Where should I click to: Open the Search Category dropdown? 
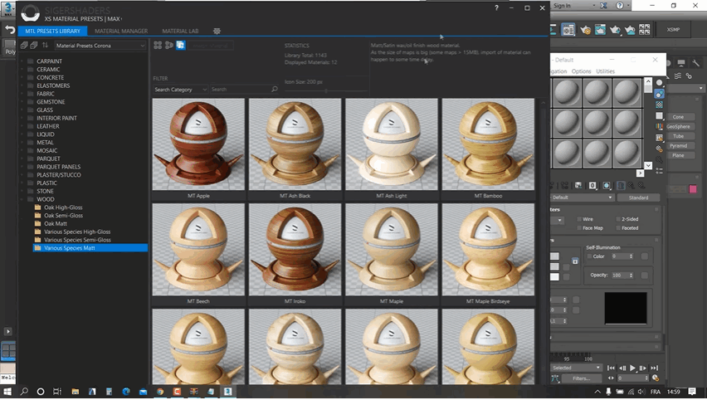(180, 89)
